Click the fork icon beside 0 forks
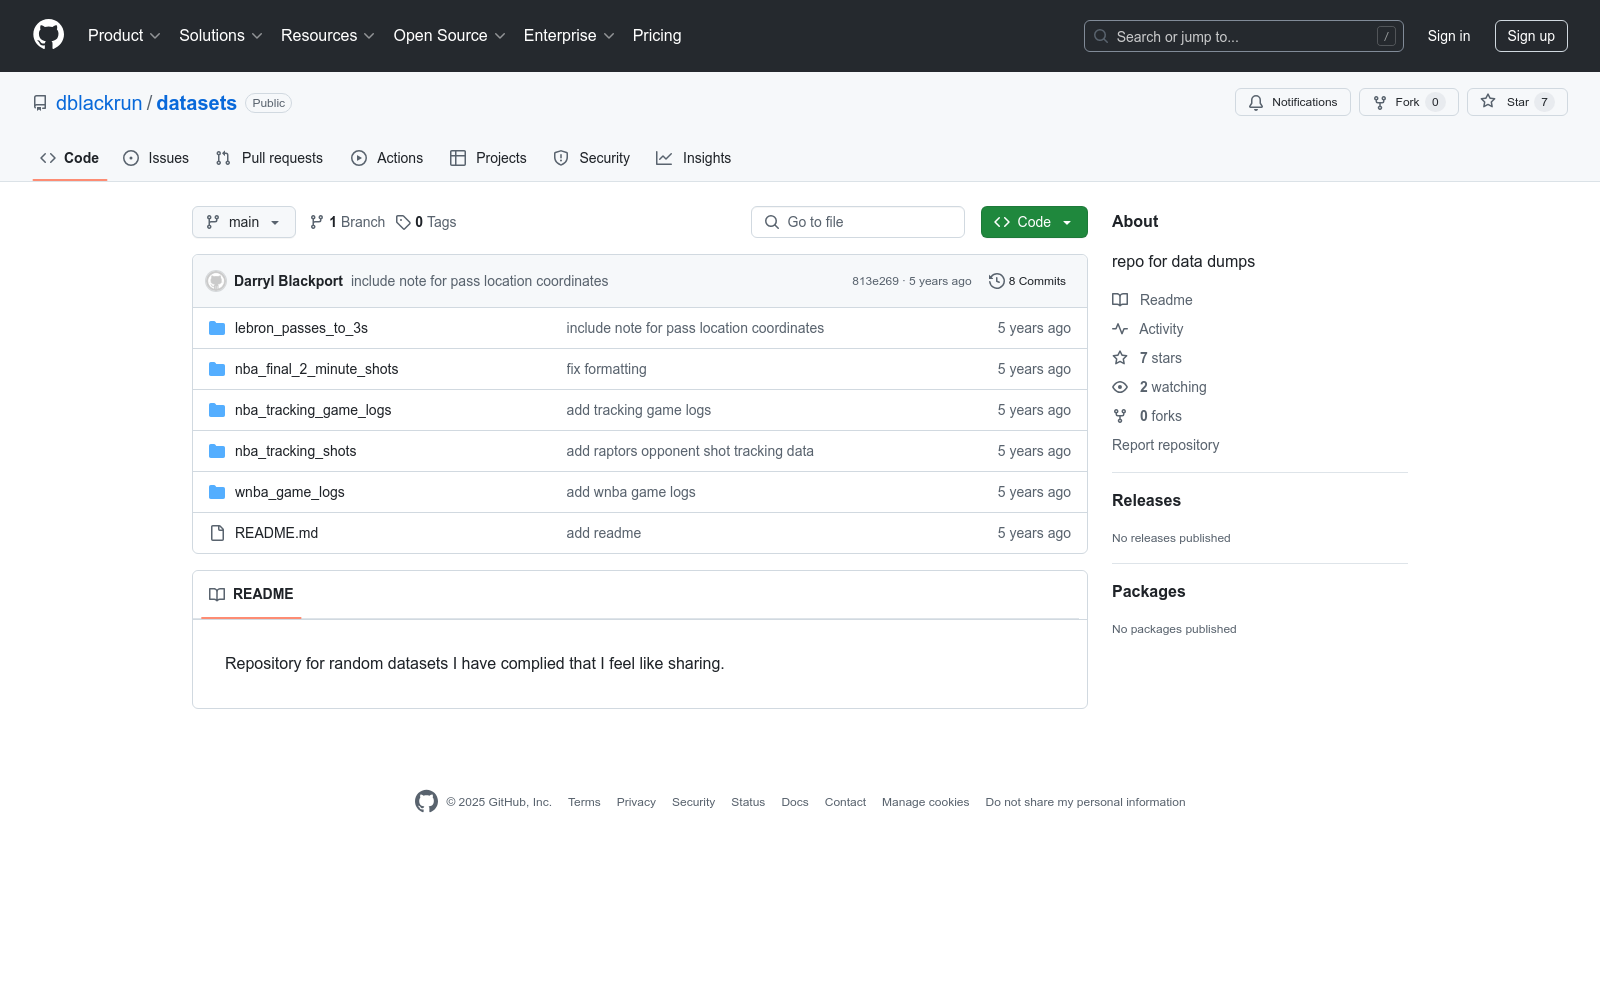The image size is (1600, 1000). coord(1120,416)
